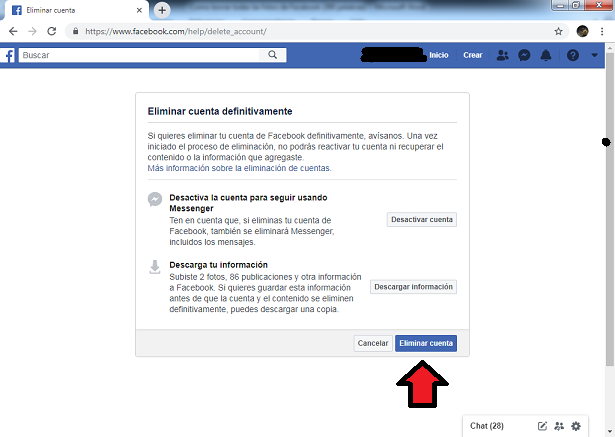The image size is (615, 437).
Task: Click the Messenger icon beside Desactiva la cuenta
Action: (155, 199)
